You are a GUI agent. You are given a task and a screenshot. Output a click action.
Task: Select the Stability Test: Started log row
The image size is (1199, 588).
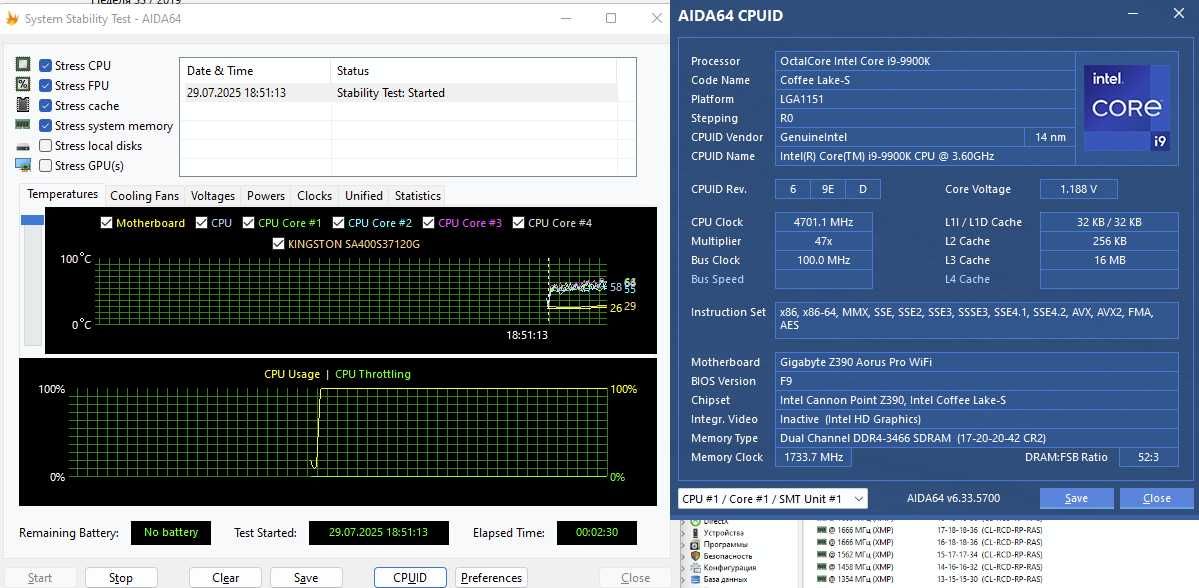point(398,93)
